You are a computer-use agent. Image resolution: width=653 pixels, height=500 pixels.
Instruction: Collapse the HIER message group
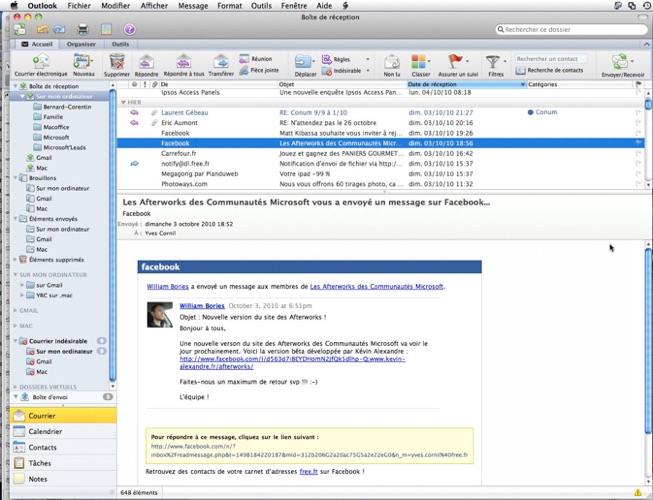[123, 102]
